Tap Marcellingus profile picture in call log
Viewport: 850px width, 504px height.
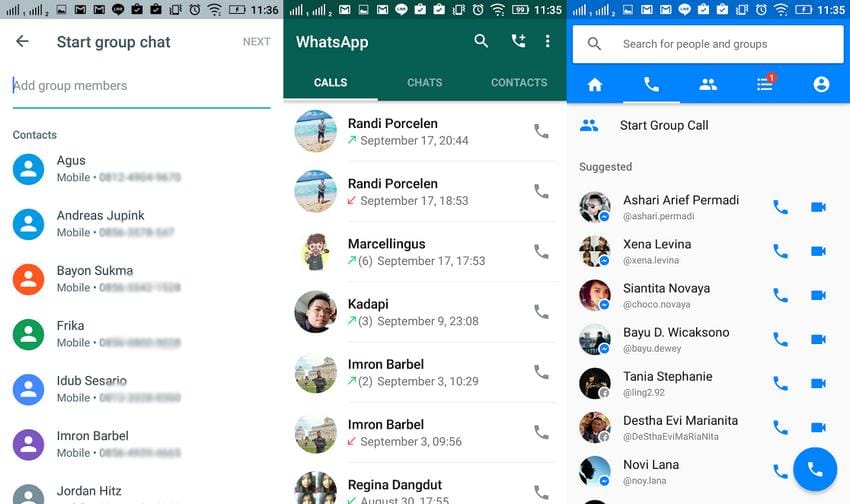(315, 252)
